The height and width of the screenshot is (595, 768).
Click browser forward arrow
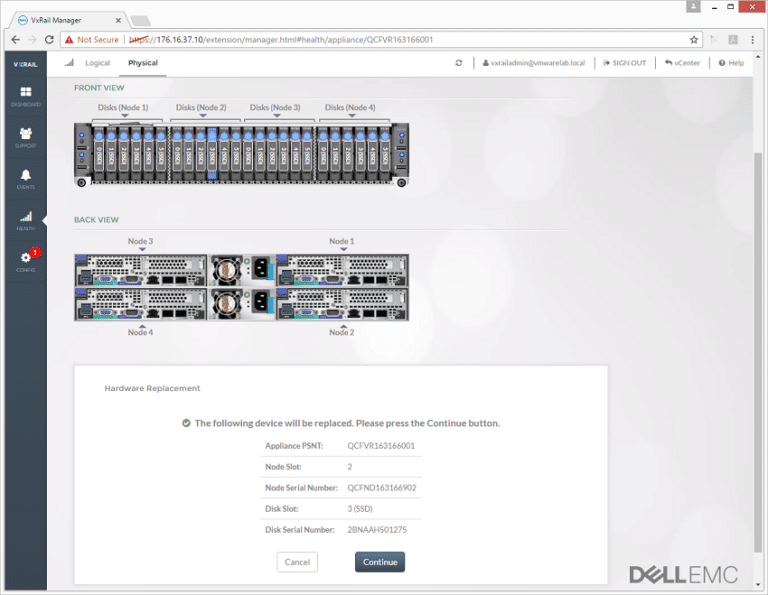(32, 40)
